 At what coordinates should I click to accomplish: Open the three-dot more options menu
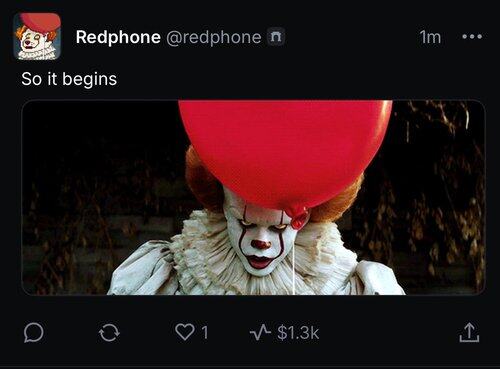472,36
